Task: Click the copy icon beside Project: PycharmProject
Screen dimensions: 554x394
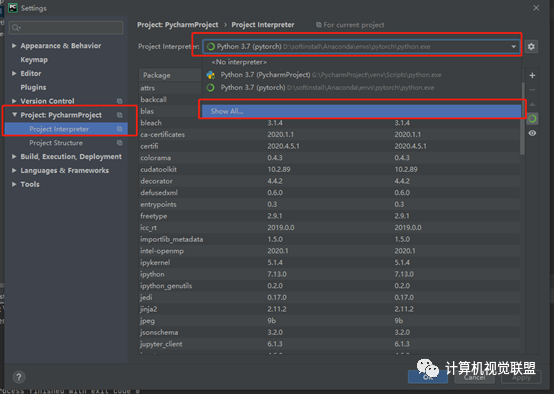Action: 120,115
